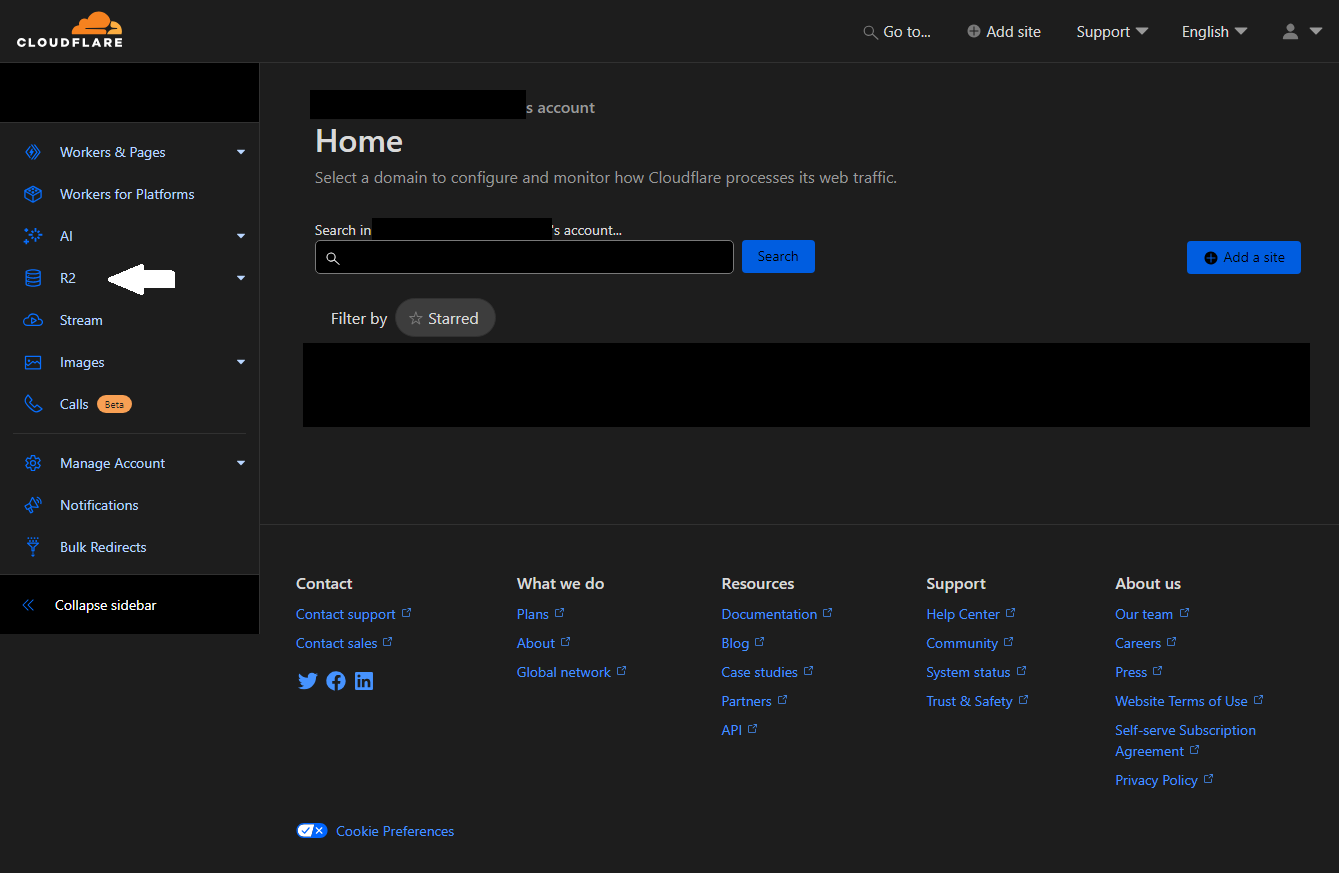Select the AI section icon
Image resolution: width=1339 pixels, height=873 pixels.
[31, 235]
